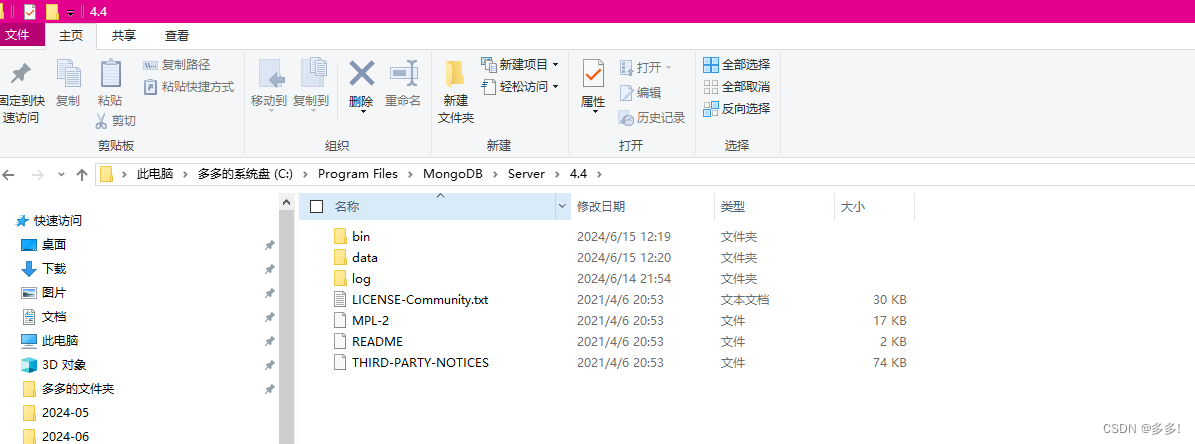Open Recent locations dropdown arrow
This screenshot has width=1195, height=444.
click(61, 174)
